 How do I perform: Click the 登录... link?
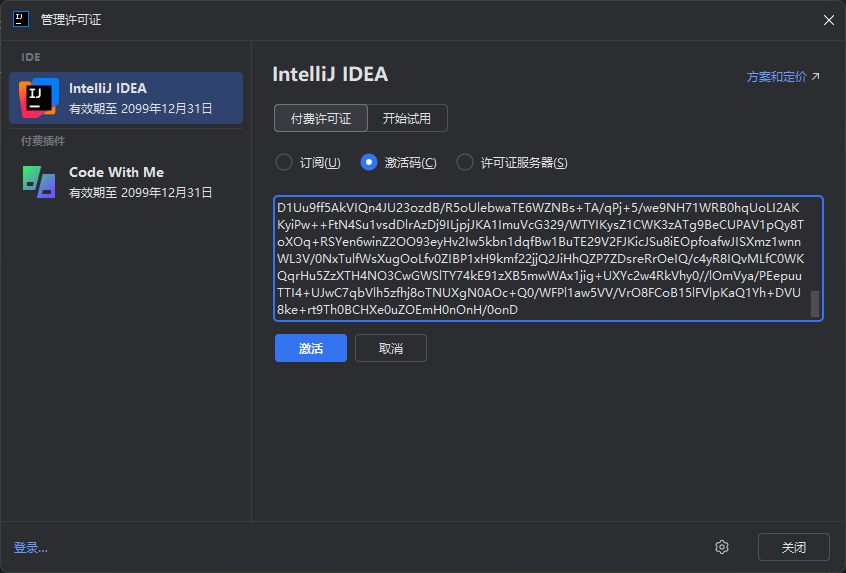coord(31,548)
